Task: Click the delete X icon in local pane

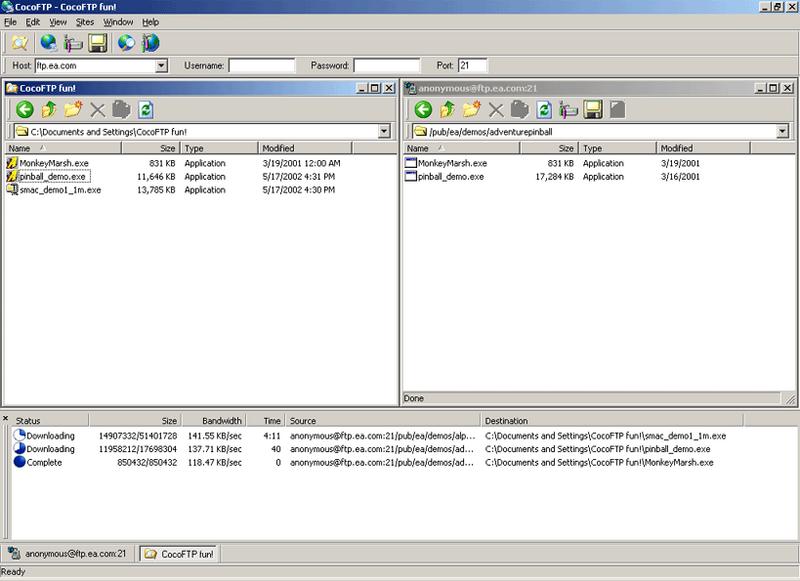Action: pos(97,109)
